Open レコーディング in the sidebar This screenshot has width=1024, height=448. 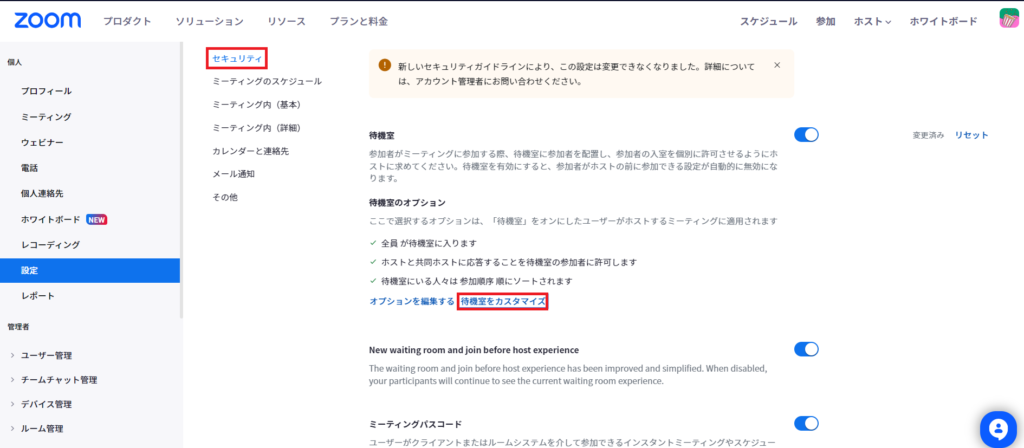50,245
